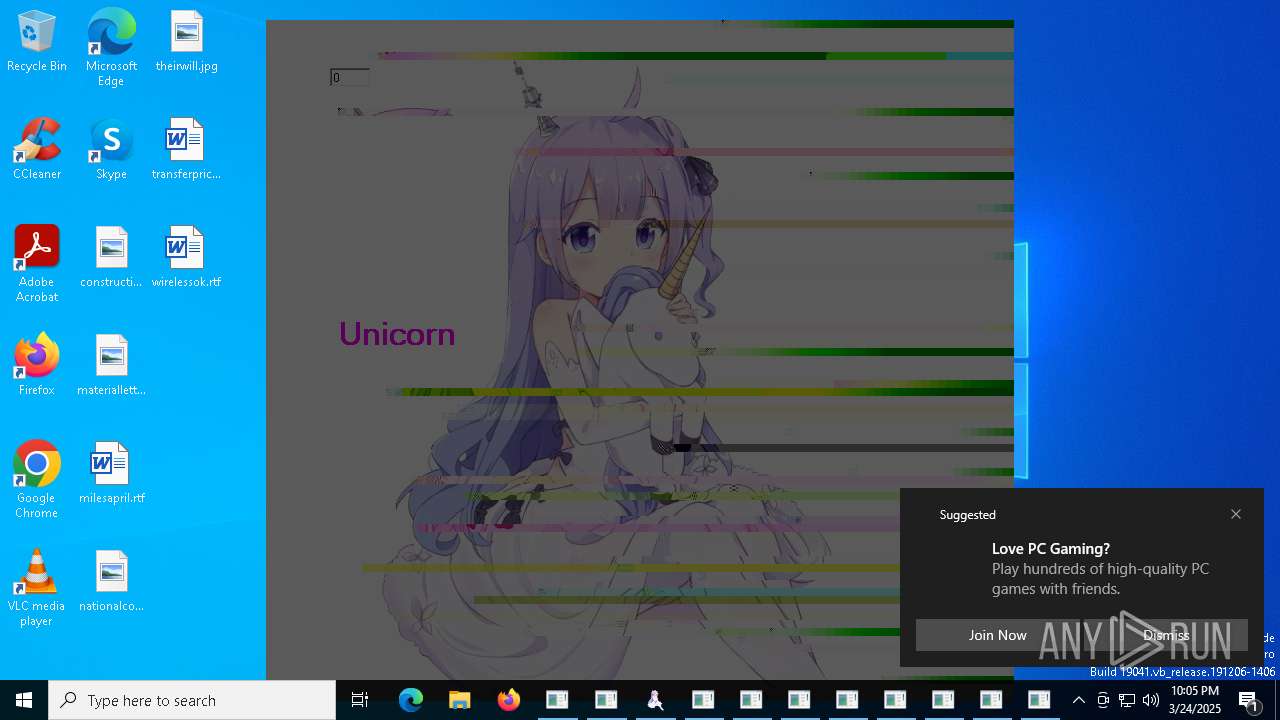Switch to Firefox on the taskbar
The width and height of the screenshot is (1280, 720).
click(x=508, y=700)
